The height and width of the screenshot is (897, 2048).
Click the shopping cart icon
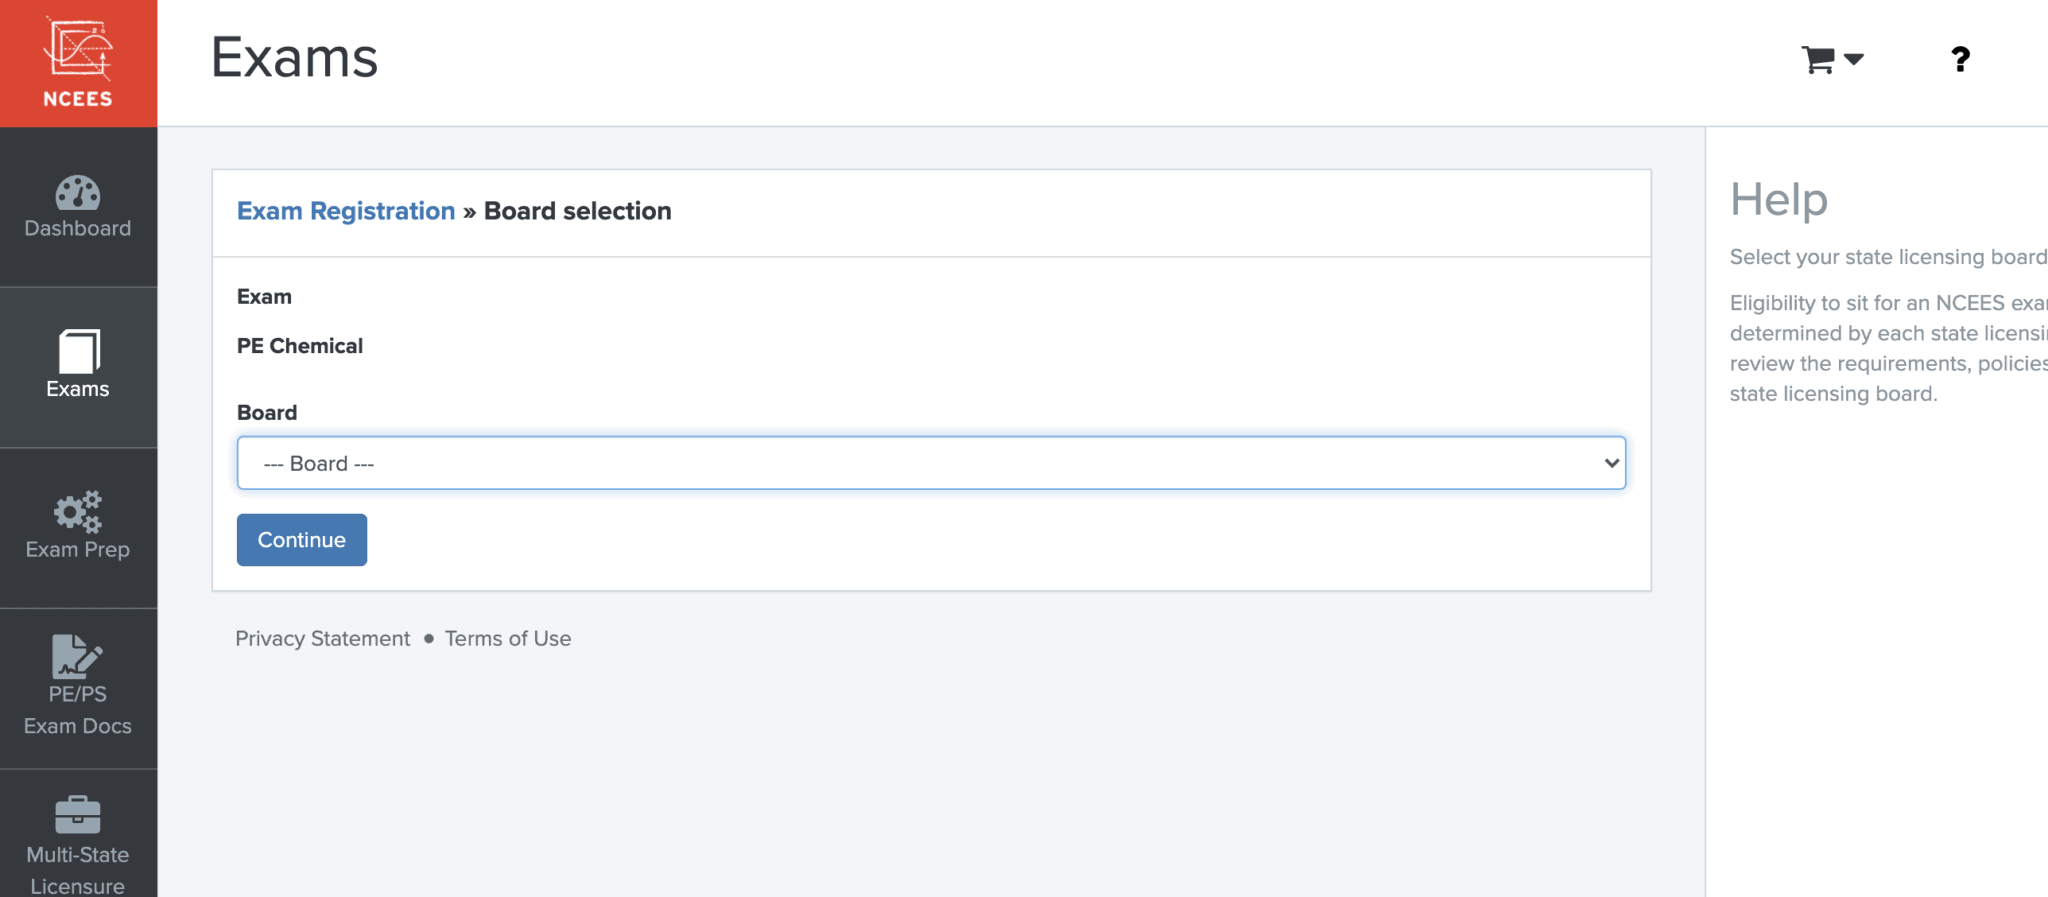[1818, 60]
